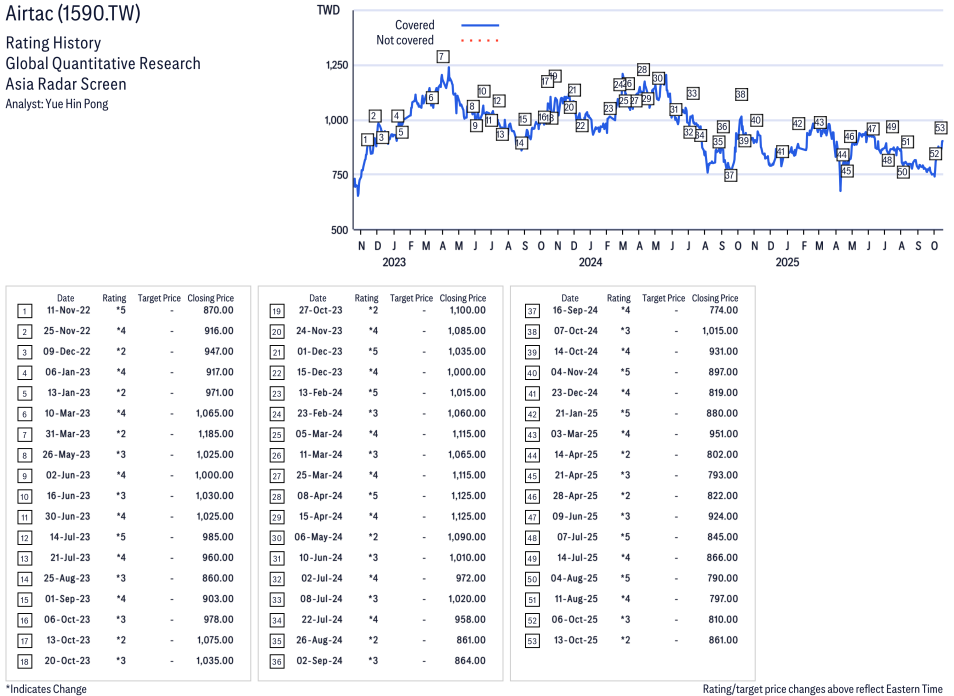954x696 pixels.
Task: Click Date column header in the first table
Action: [65, 298]
